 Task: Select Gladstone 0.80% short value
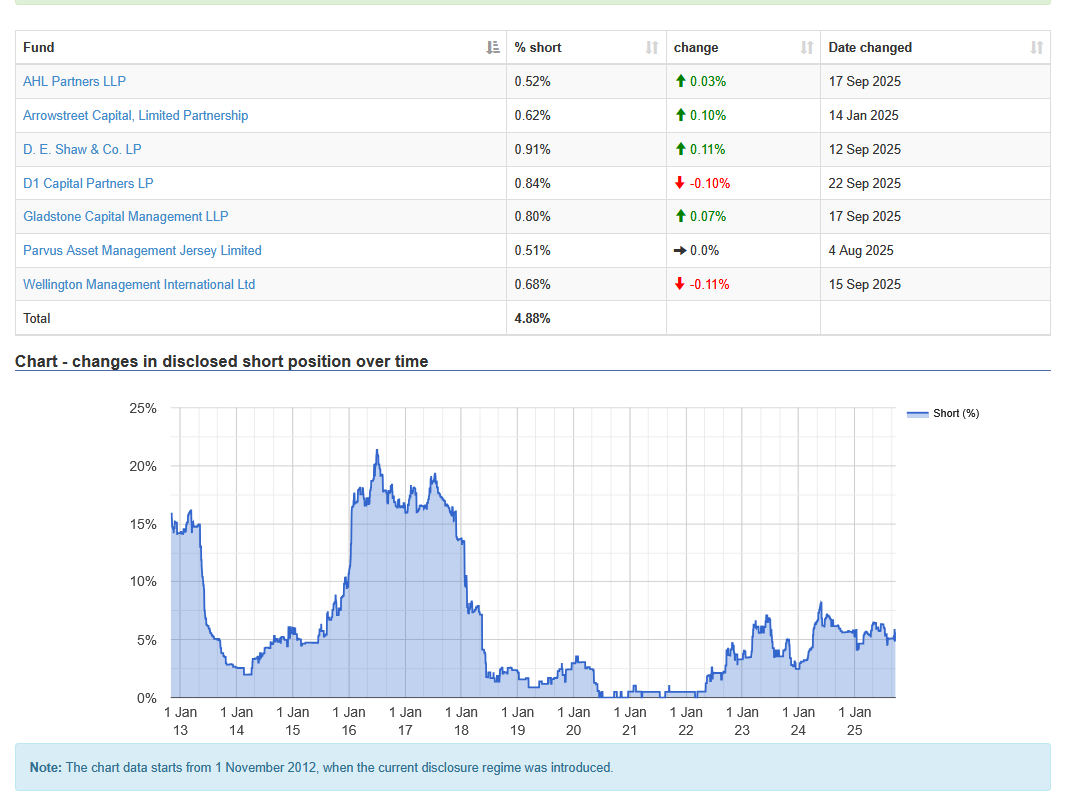point(532,217)
